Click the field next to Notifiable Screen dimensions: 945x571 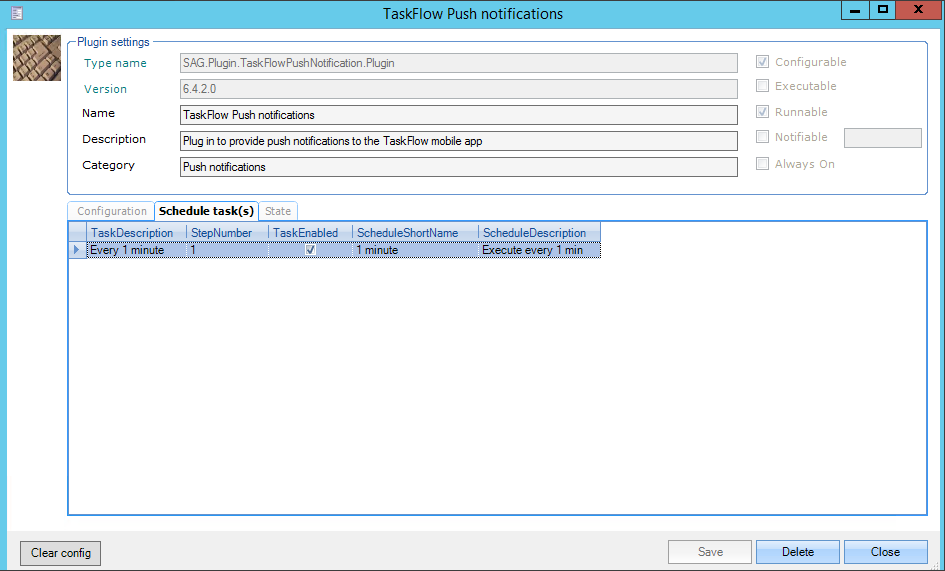882,137
